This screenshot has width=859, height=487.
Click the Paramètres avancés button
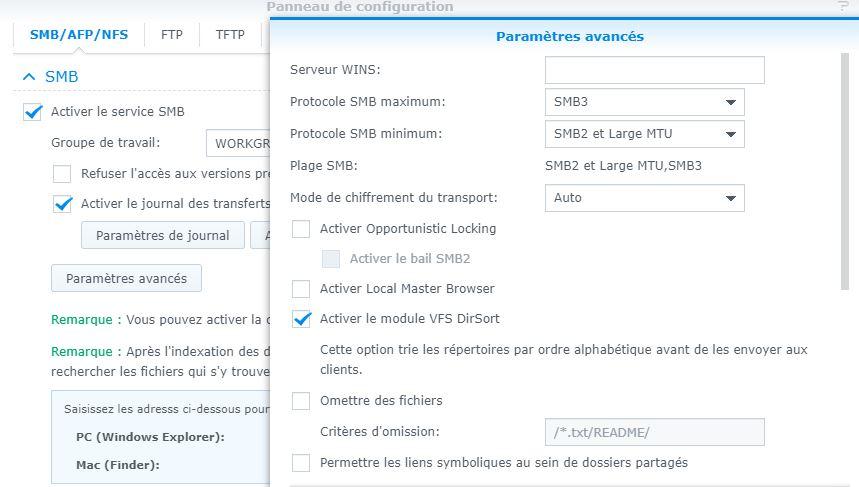pos(126,279)
